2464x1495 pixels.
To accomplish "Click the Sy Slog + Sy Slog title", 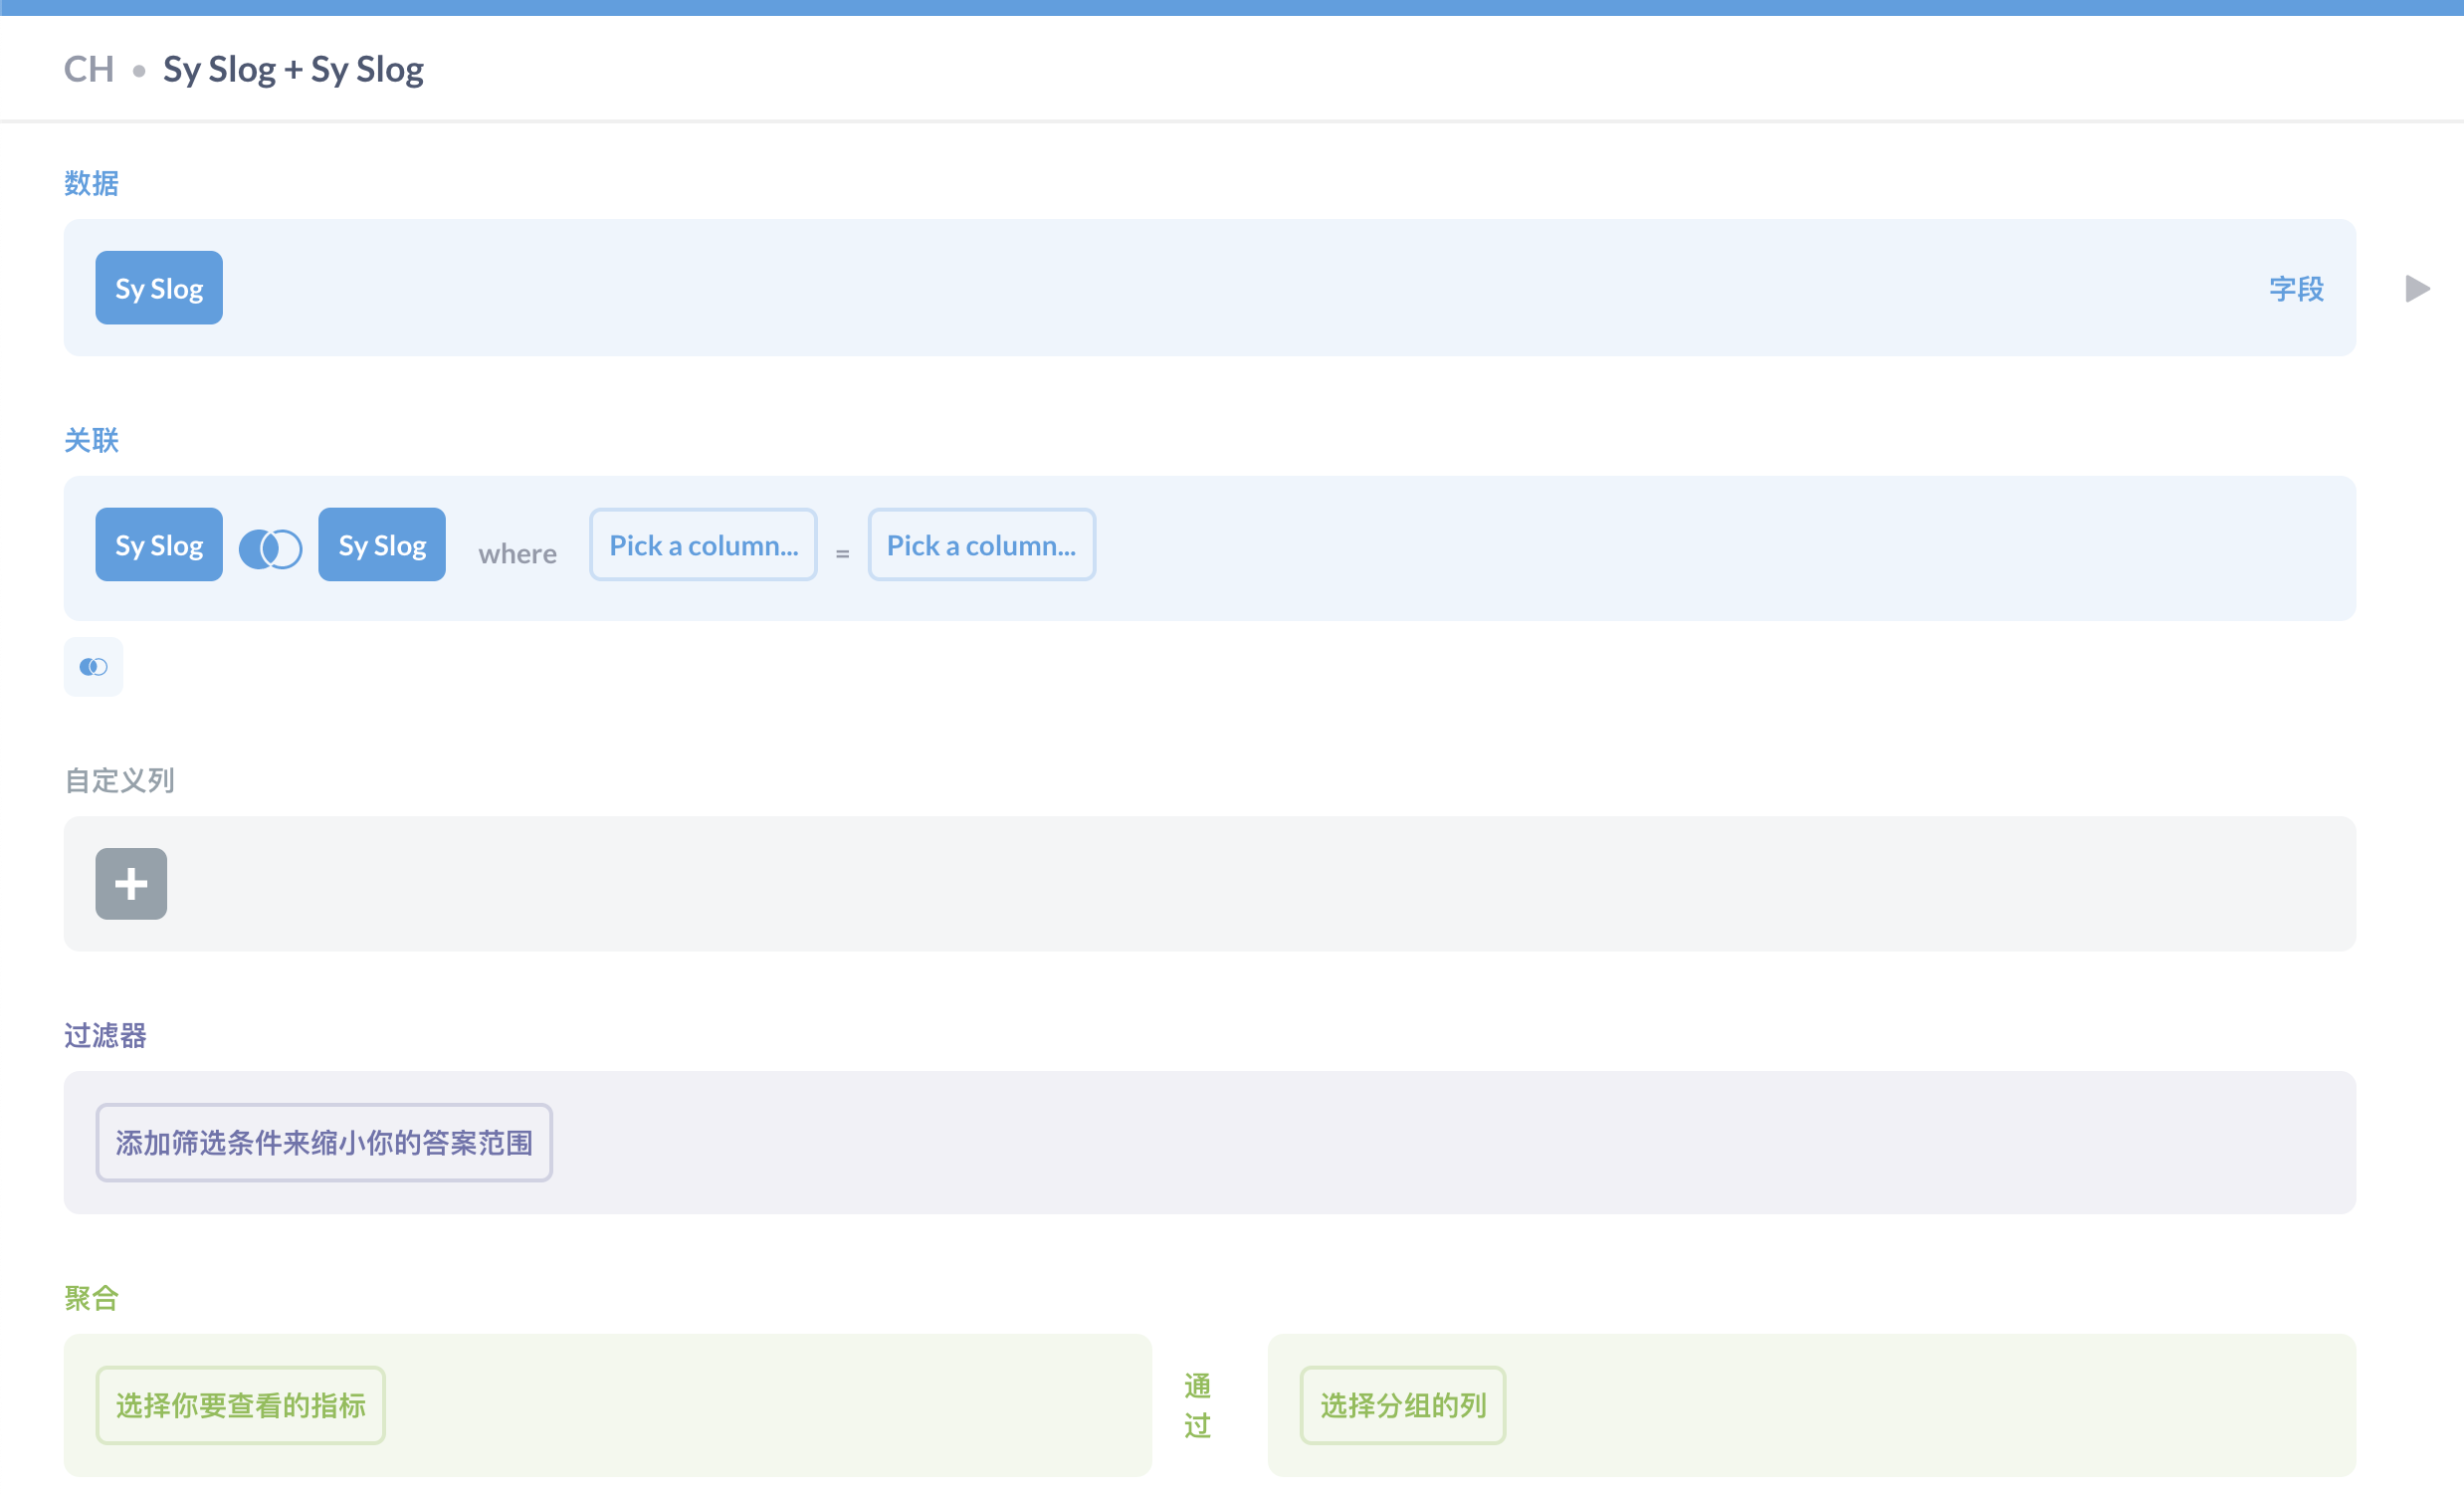I will 293,69.
